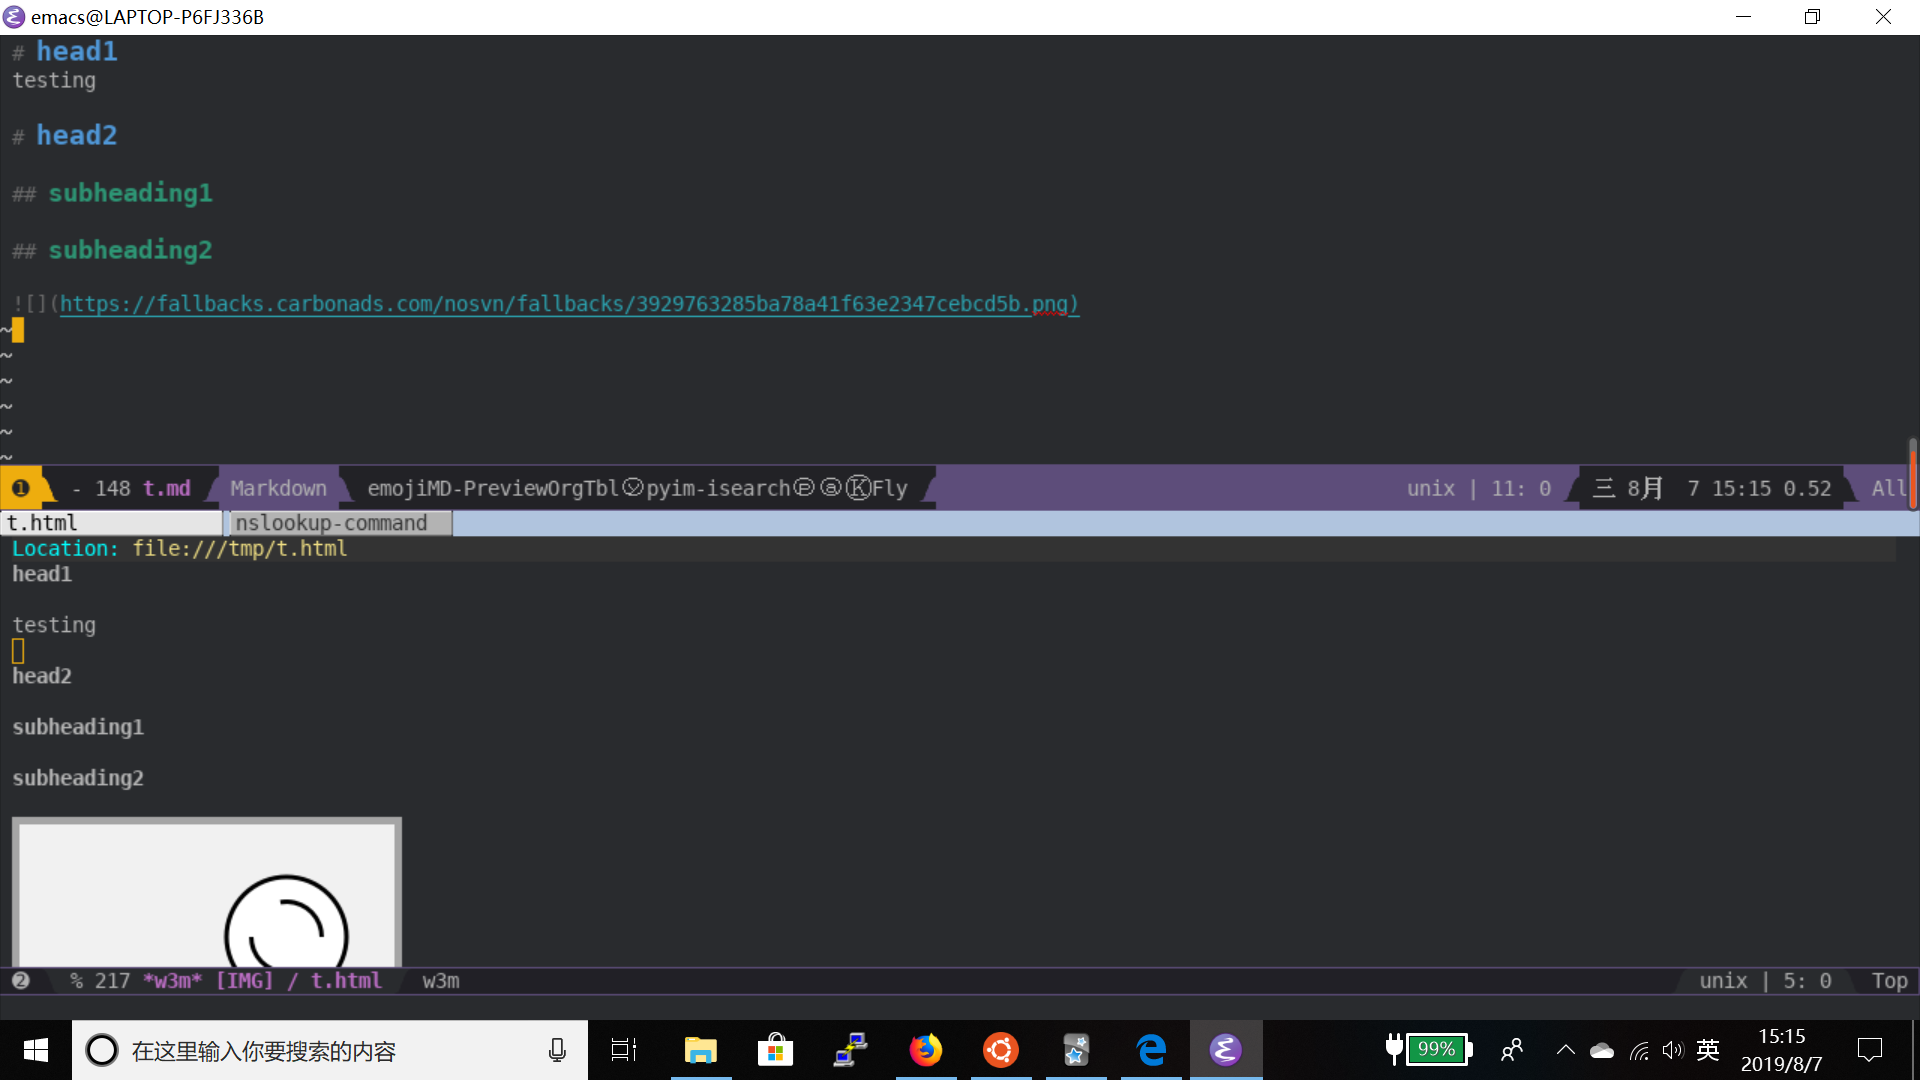Follow the file:///tmp/t.html location link
This screenshot has height=1080, width=1920.
coord(239,548)
